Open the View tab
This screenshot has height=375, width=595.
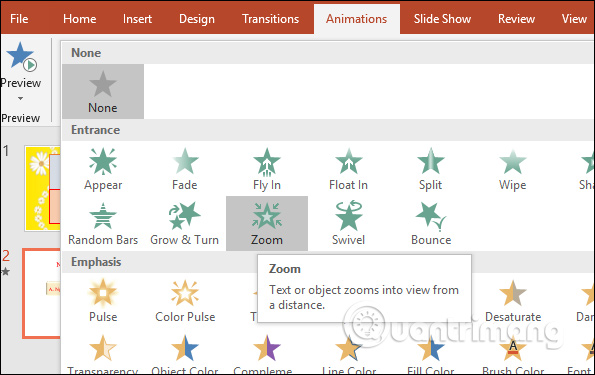tap(574, 19)
